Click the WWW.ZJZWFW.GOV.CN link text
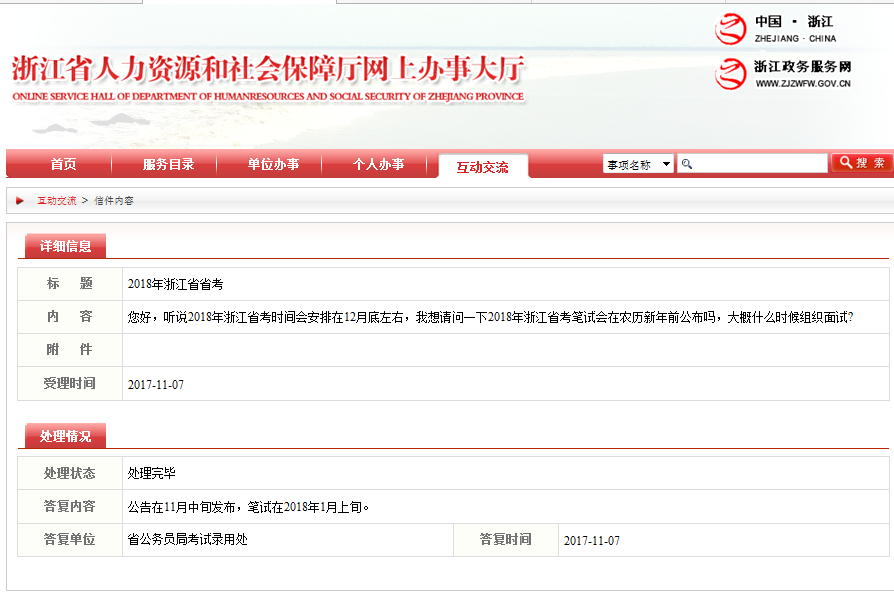 [802, 84]
